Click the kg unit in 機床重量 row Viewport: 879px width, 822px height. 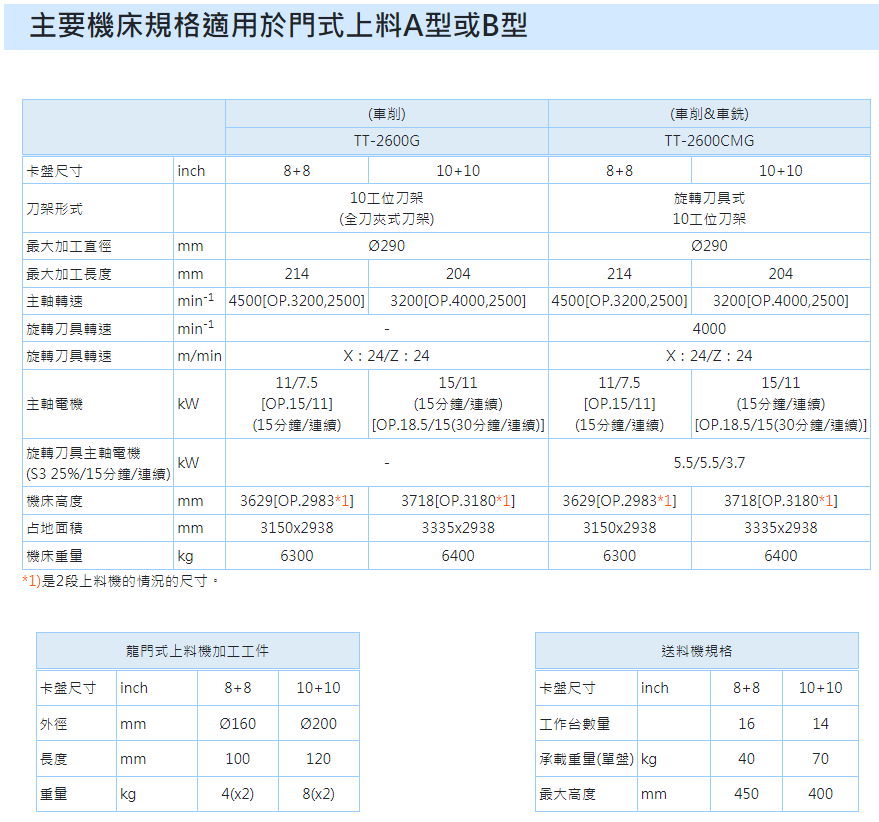coord(186,556)
